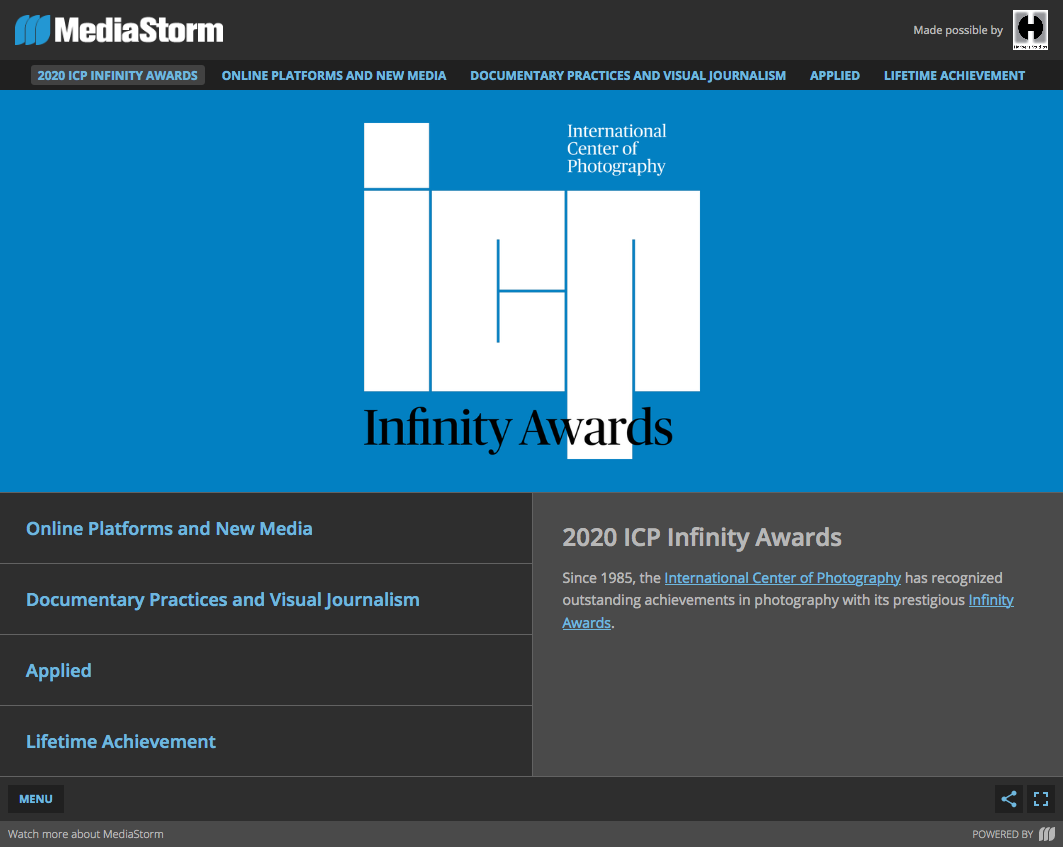Image resolution: width=1063 pixels, height=847 pixels.
Task: Open the ONLINE PLATFORMS AND NEW MEDIA tab
Action: (334, 75)
